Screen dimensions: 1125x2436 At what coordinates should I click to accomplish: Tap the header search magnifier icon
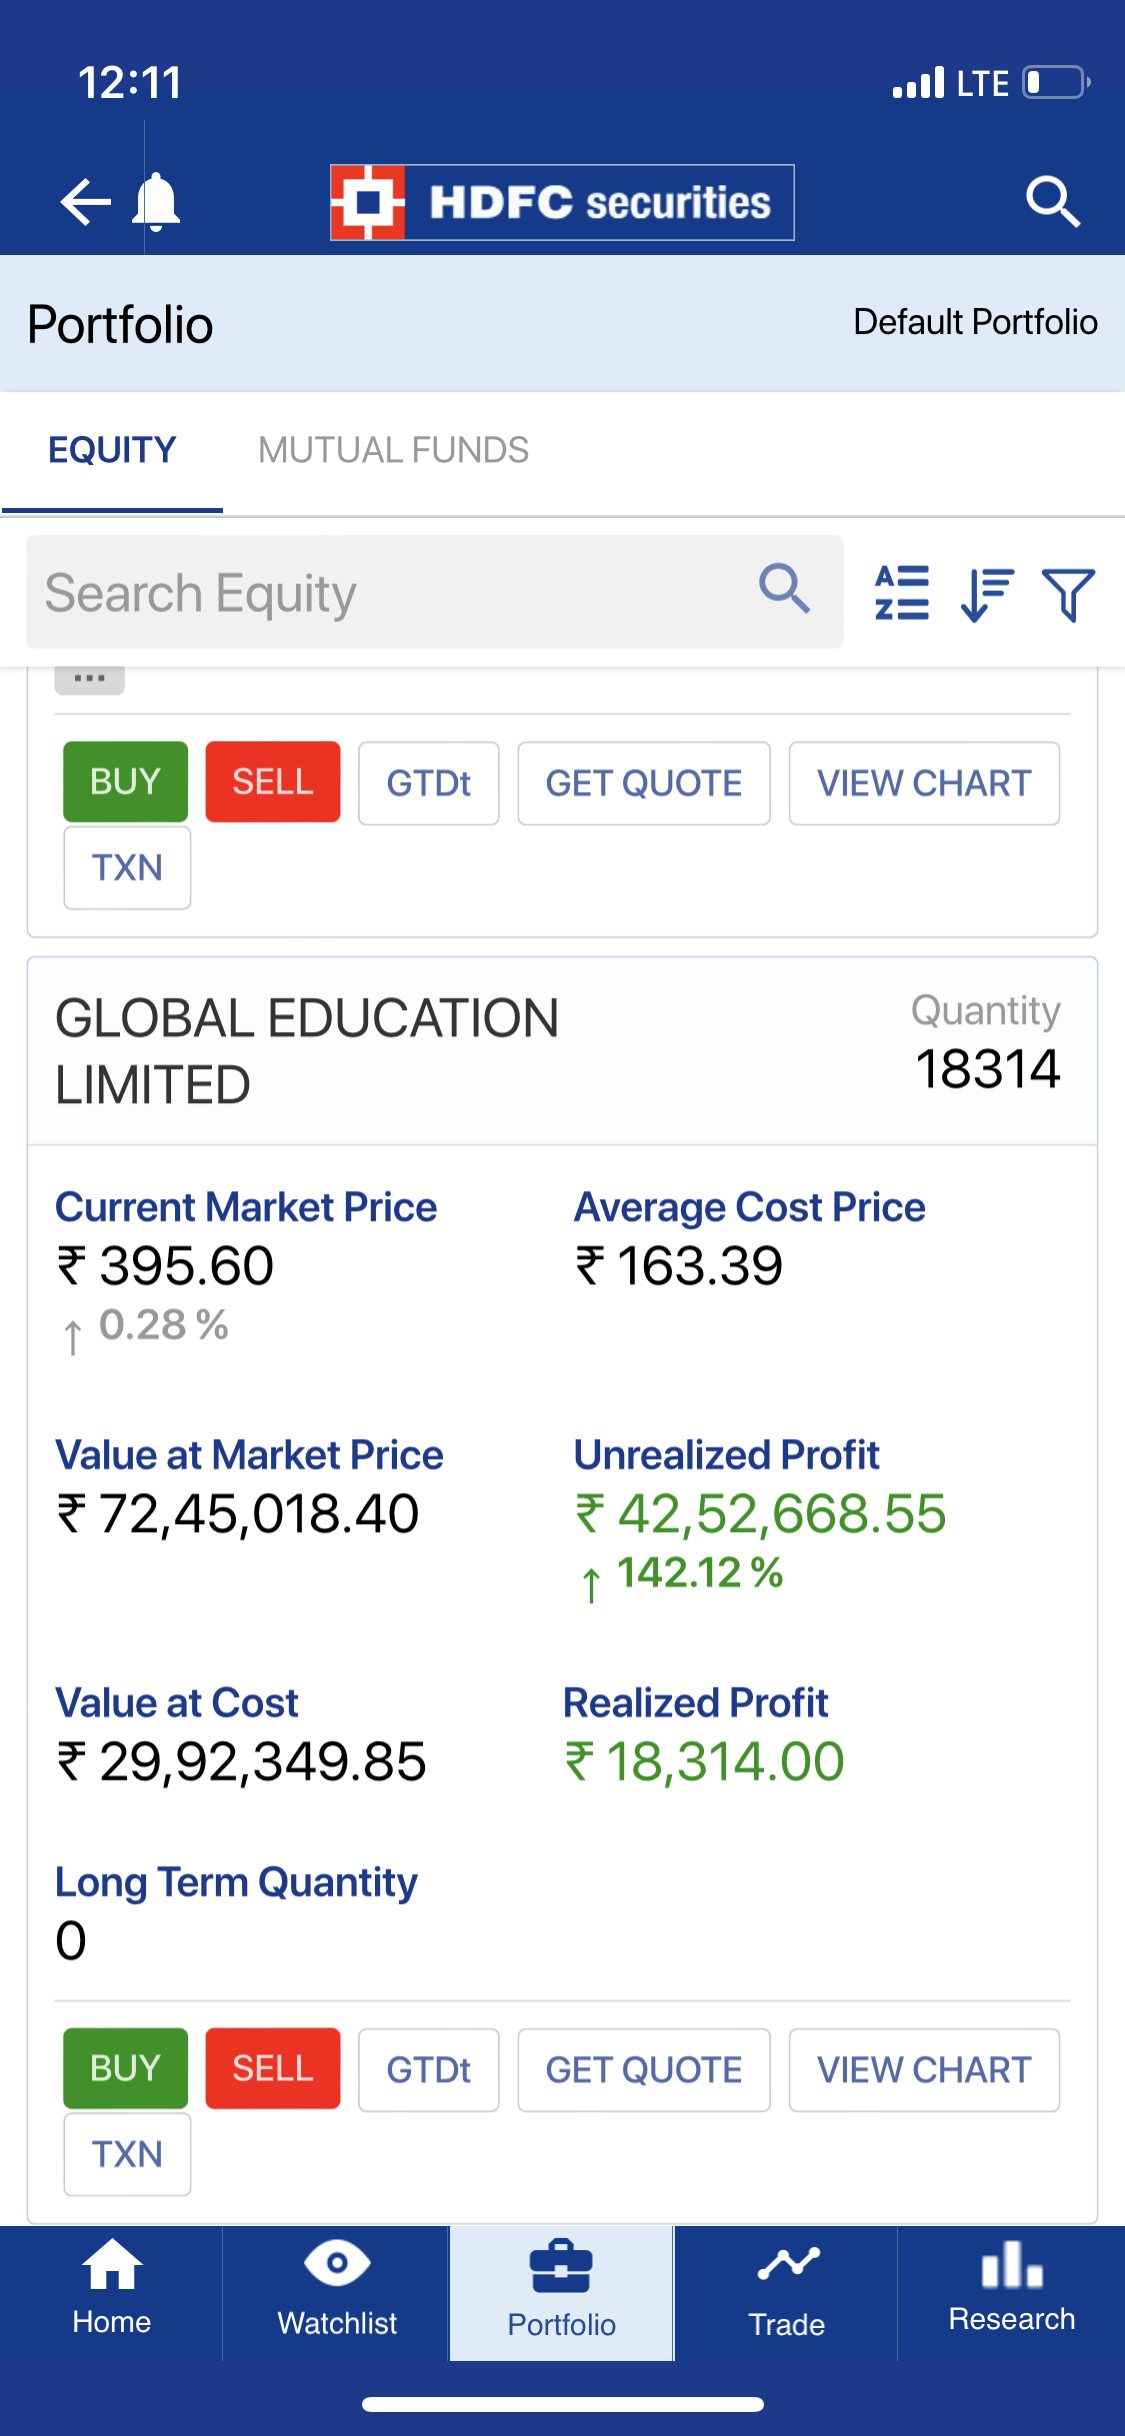[x=1052, y=202]
